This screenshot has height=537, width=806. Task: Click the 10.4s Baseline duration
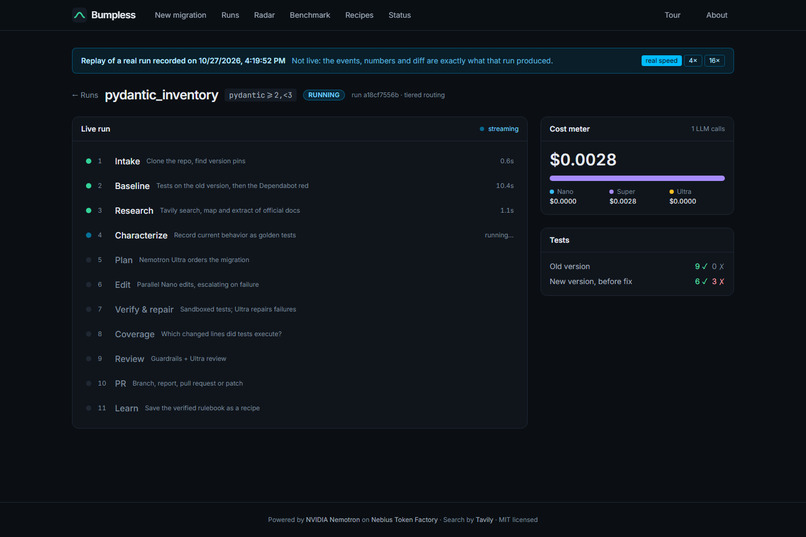504,186
